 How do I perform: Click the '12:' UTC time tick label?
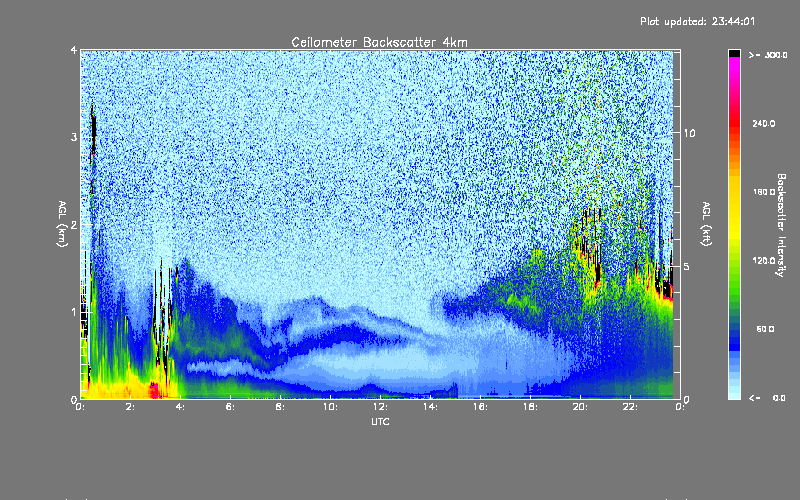coord(381,407)
